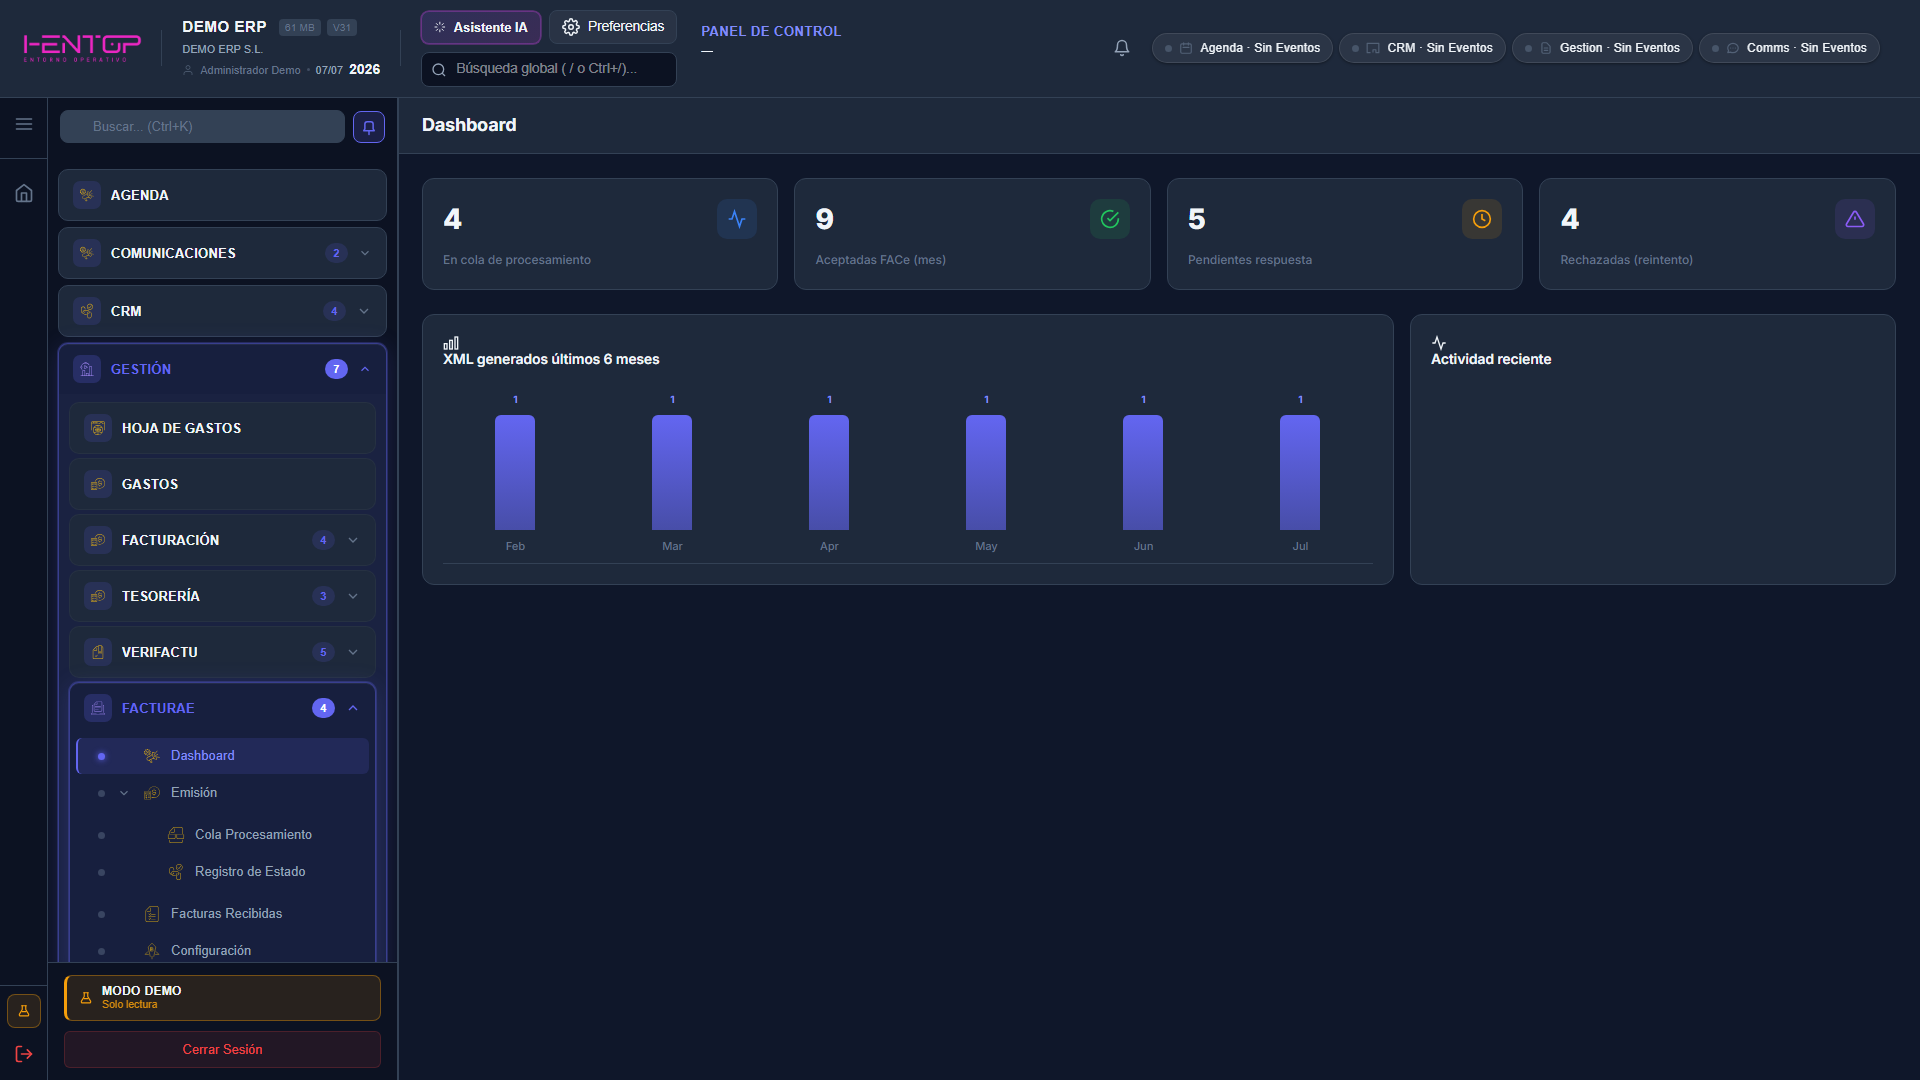This screenshot has height=1080, width=1920.
Task: Click the Feb bar in the XML chart
Action: pyautogui.click(x=515, y=472)
